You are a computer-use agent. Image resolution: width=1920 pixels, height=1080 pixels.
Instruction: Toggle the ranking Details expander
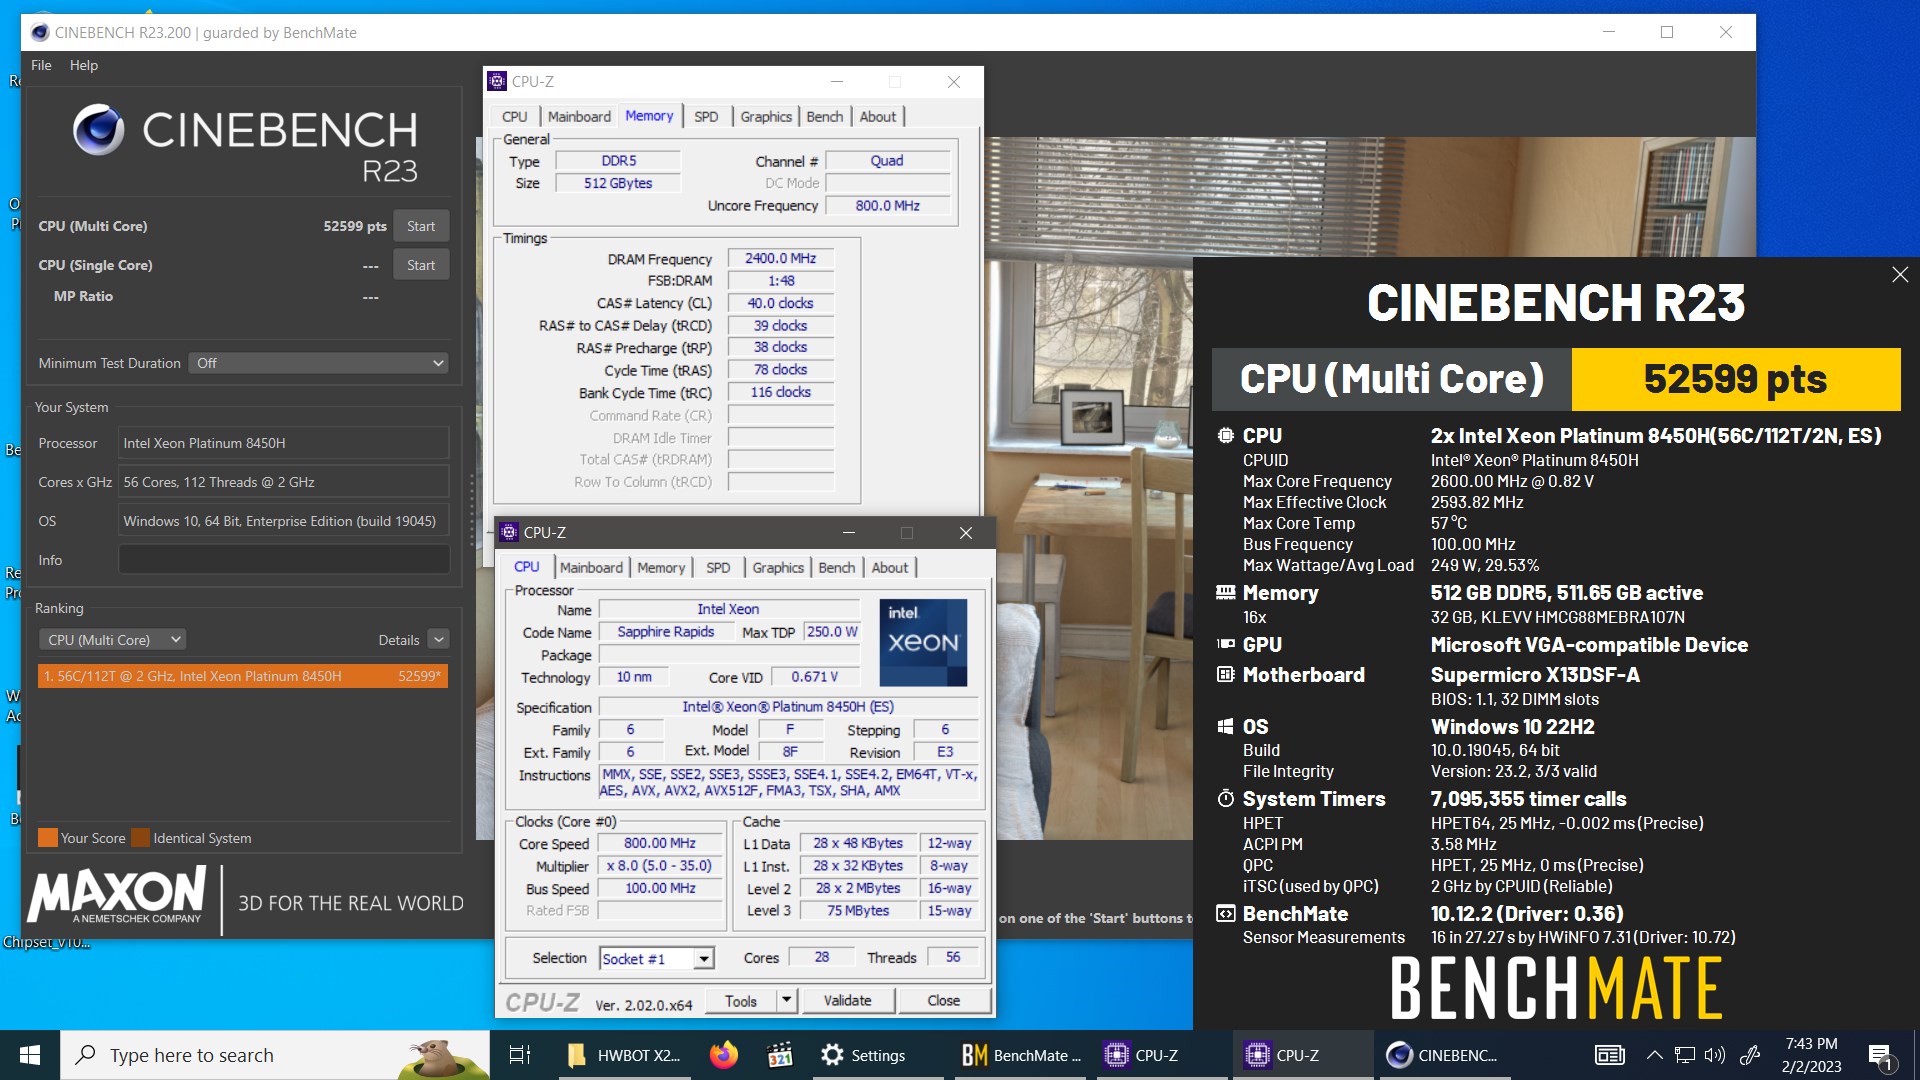(x=438, y=640)
